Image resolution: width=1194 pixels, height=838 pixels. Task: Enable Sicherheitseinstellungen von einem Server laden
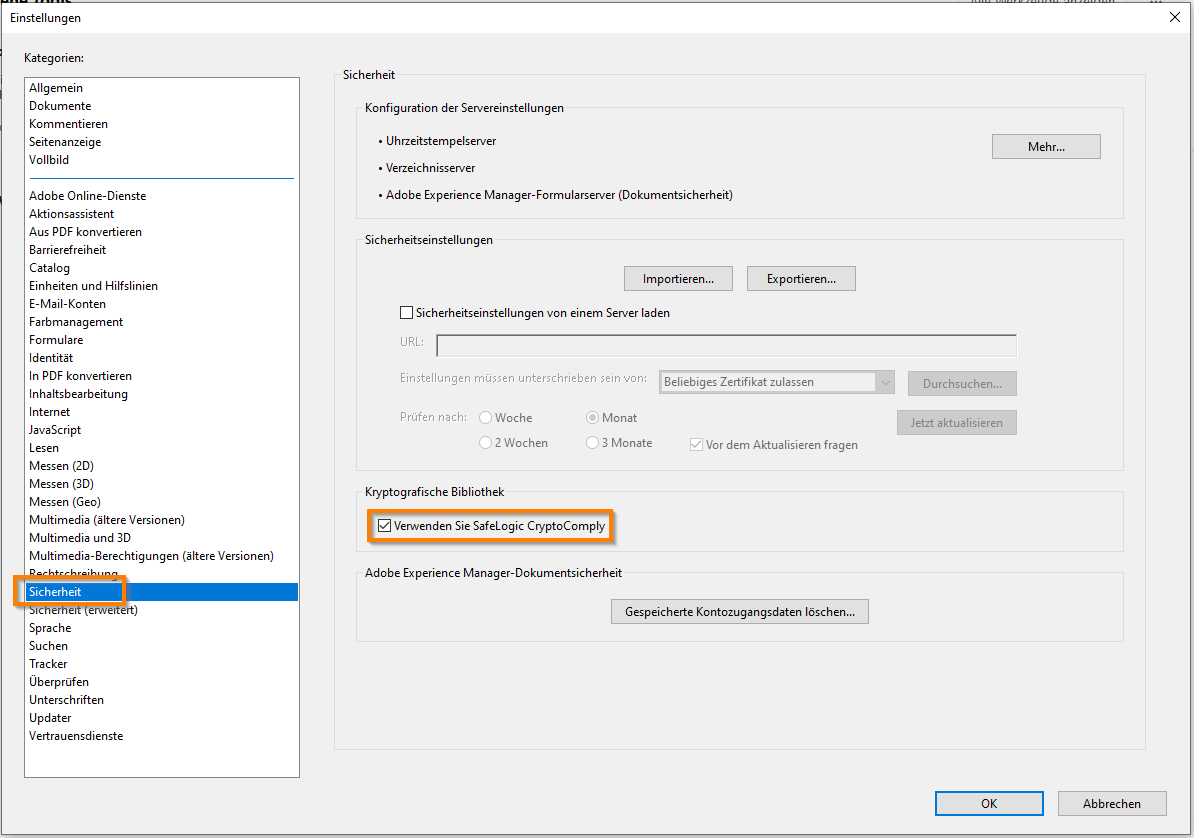pyautogui.click(x=407, y=312)
